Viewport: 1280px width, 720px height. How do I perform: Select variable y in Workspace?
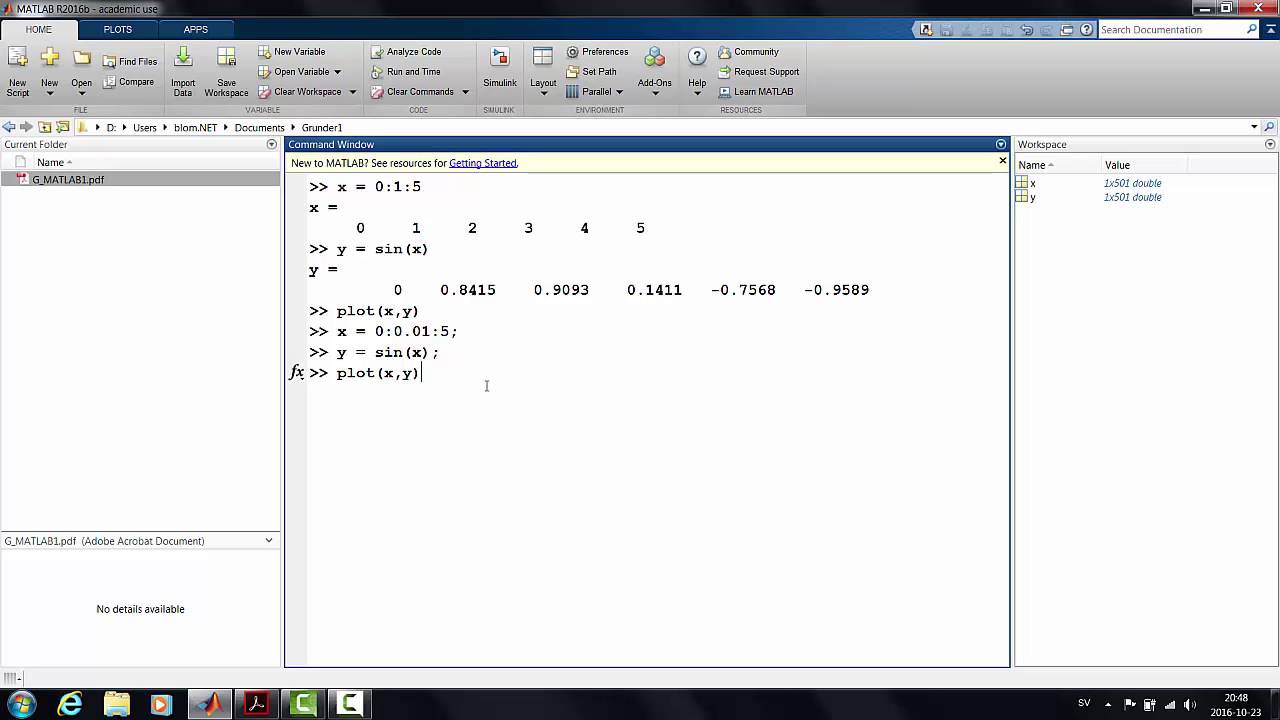pyautogui.click(x=1146, y=197)
